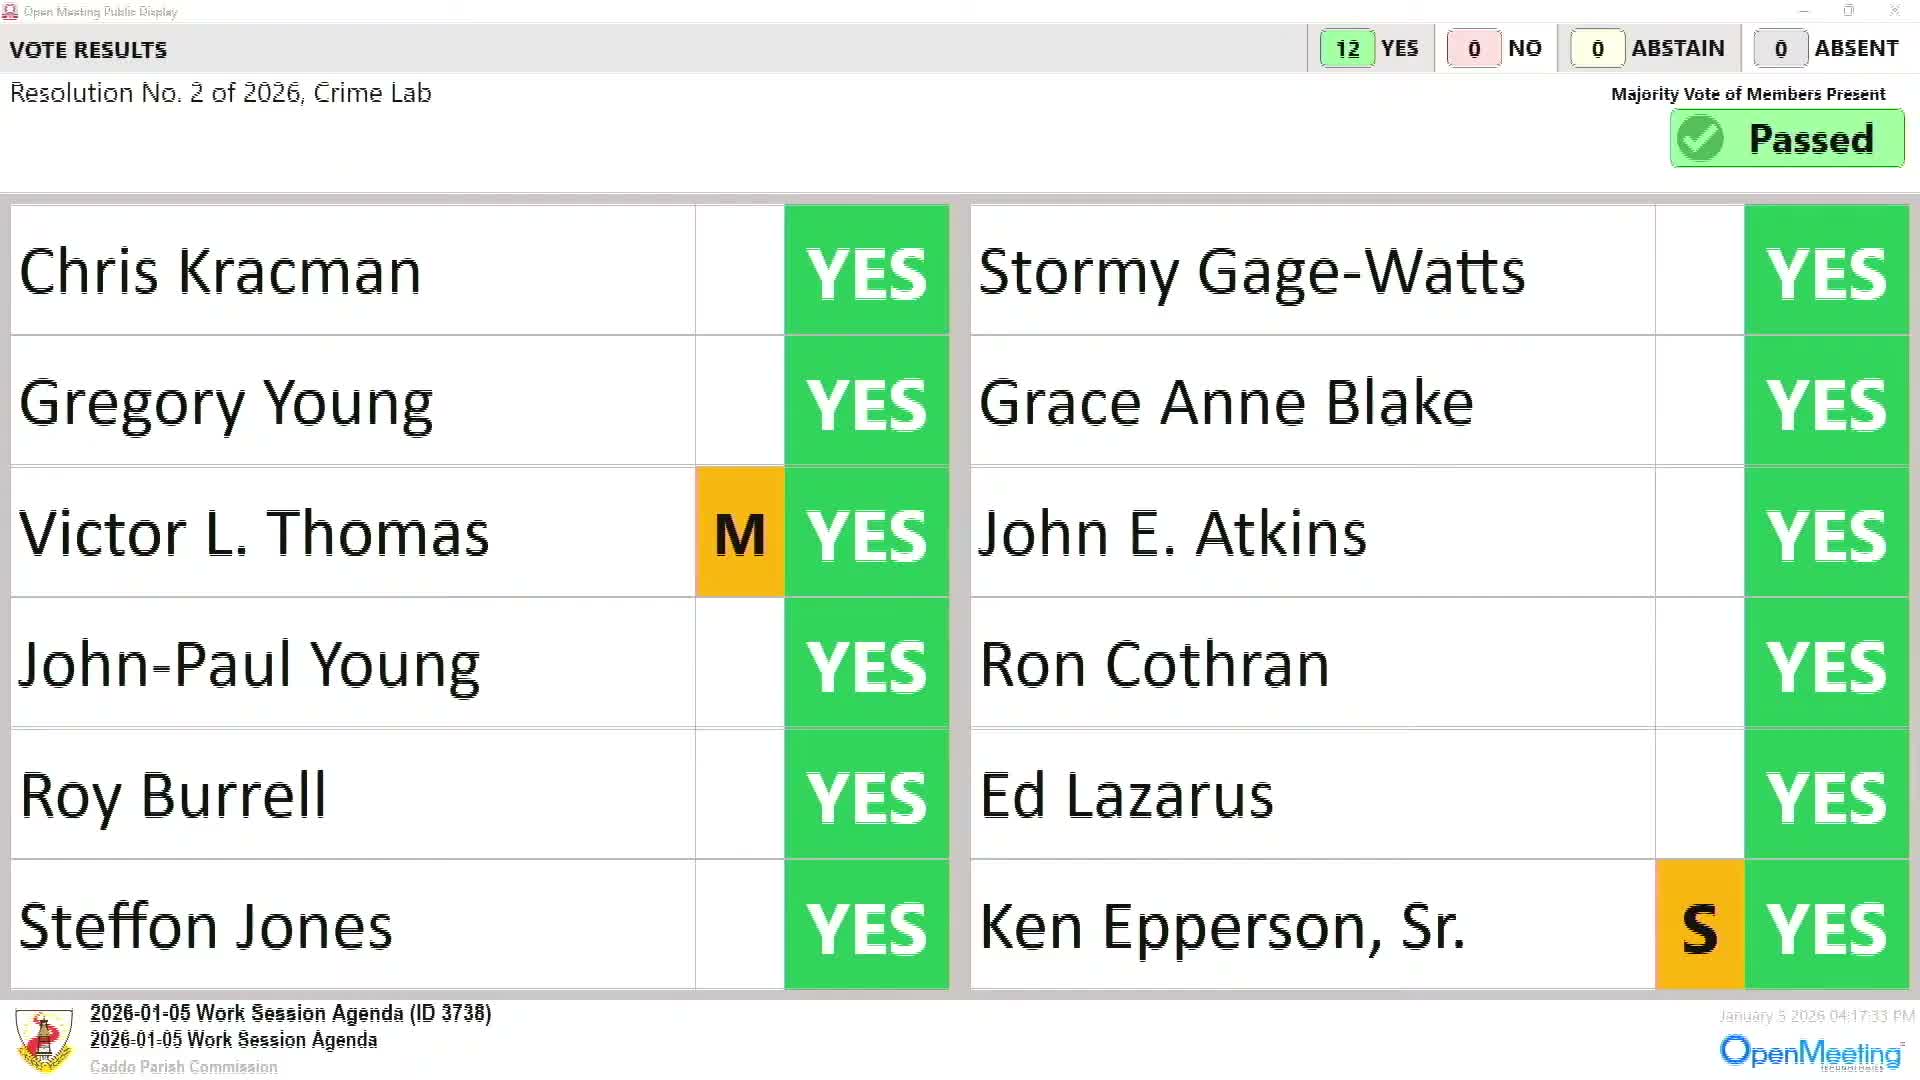
Task: Click the Caddo Parish seal logo
Action: point(44,1040)
